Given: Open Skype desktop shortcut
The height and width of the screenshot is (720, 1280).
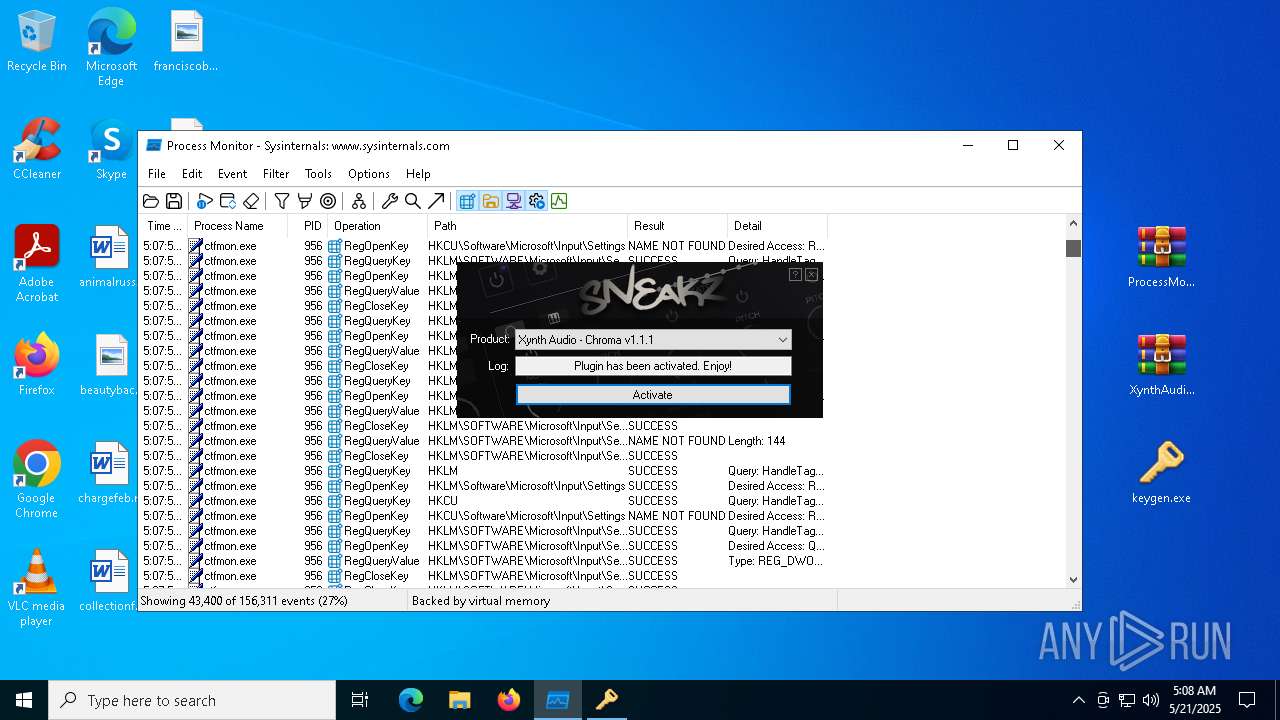Looking at the screenshot, I should [111, 150].
